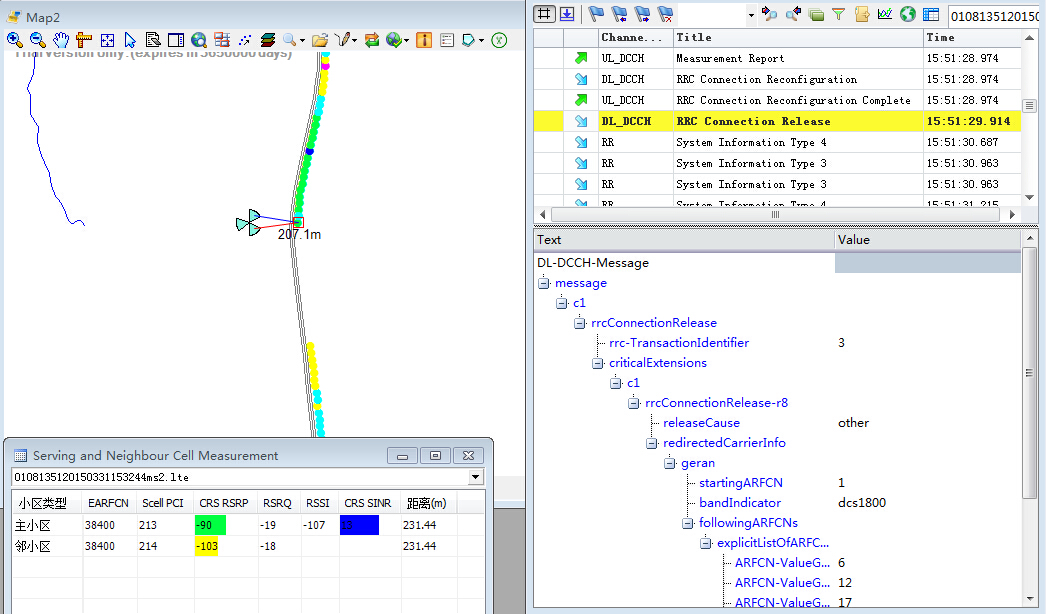Viewport: 1046px width, 614px height.
Task: Go to next flag bookmark
Action: pyautogui.click(x=642, y=14)
